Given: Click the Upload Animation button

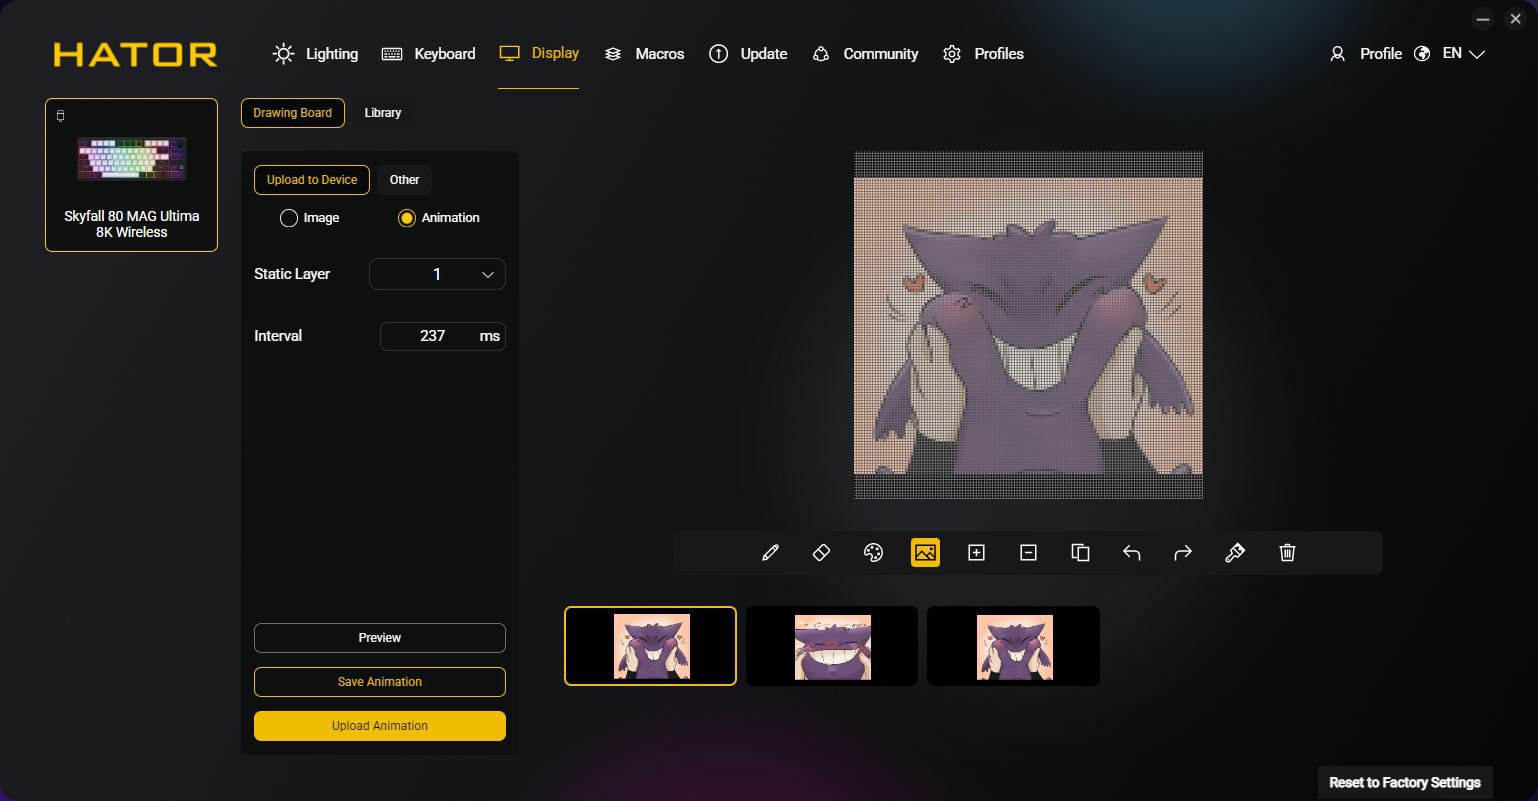Looking at the screenshot, I should tap(379, 726).
